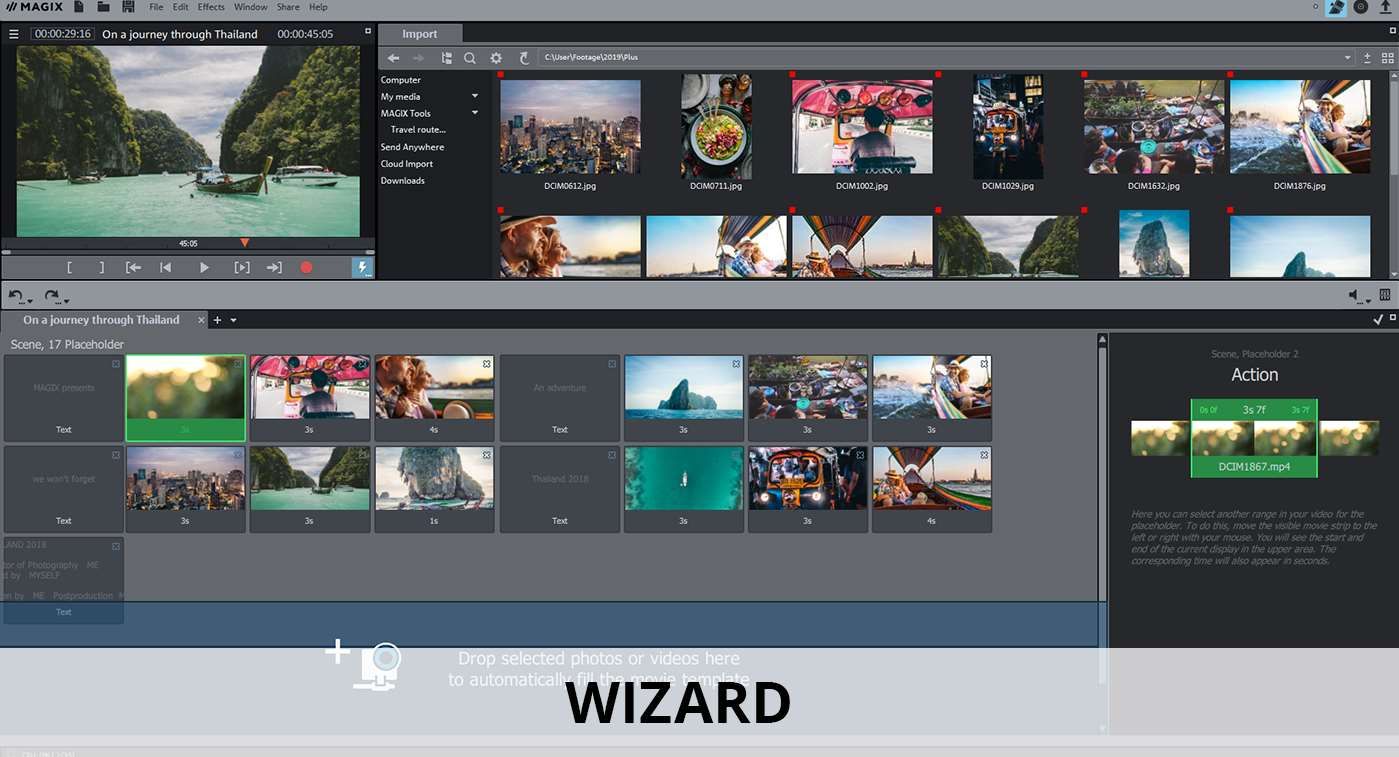Set the range out-point bracket
1399x757 pixels.
(101, 268)
